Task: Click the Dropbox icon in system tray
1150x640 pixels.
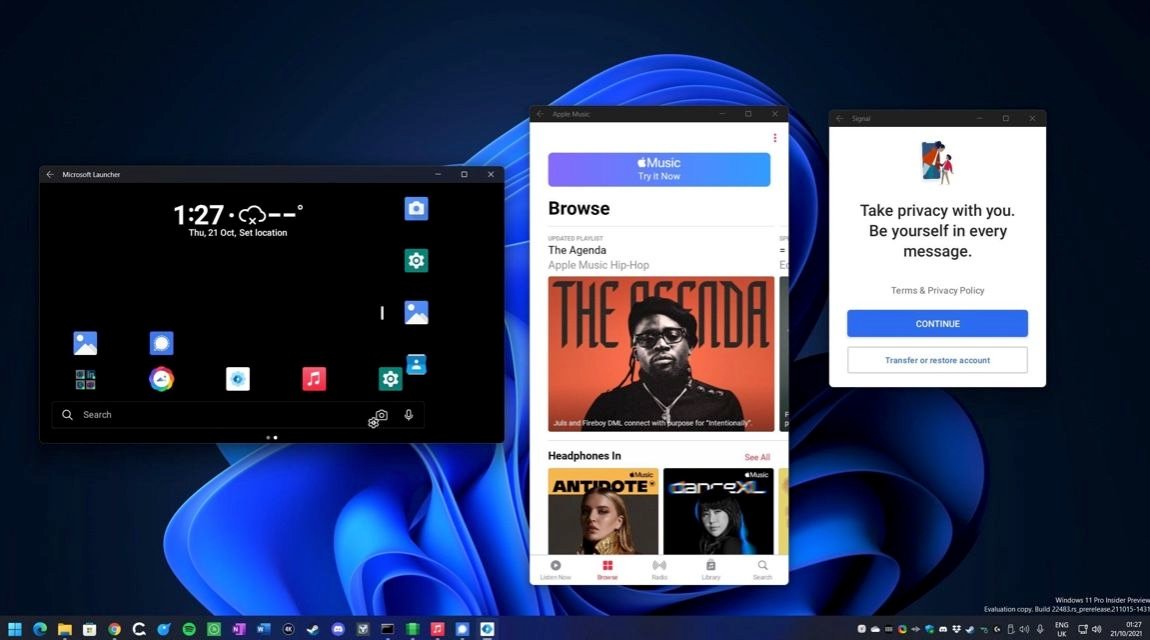Action: (956, 629)
